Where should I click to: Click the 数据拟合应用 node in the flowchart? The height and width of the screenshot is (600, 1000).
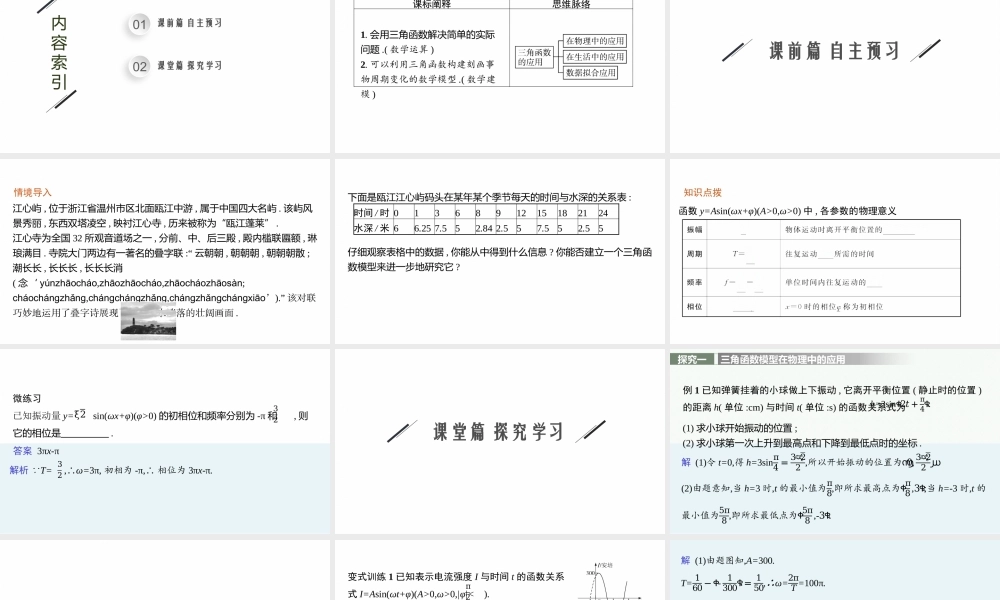(591, 73)
